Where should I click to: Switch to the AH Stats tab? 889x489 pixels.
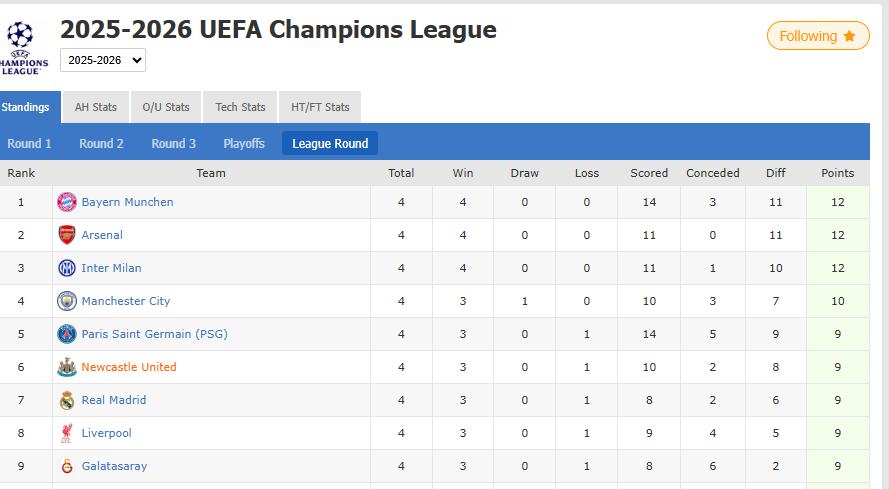[96, 107]
